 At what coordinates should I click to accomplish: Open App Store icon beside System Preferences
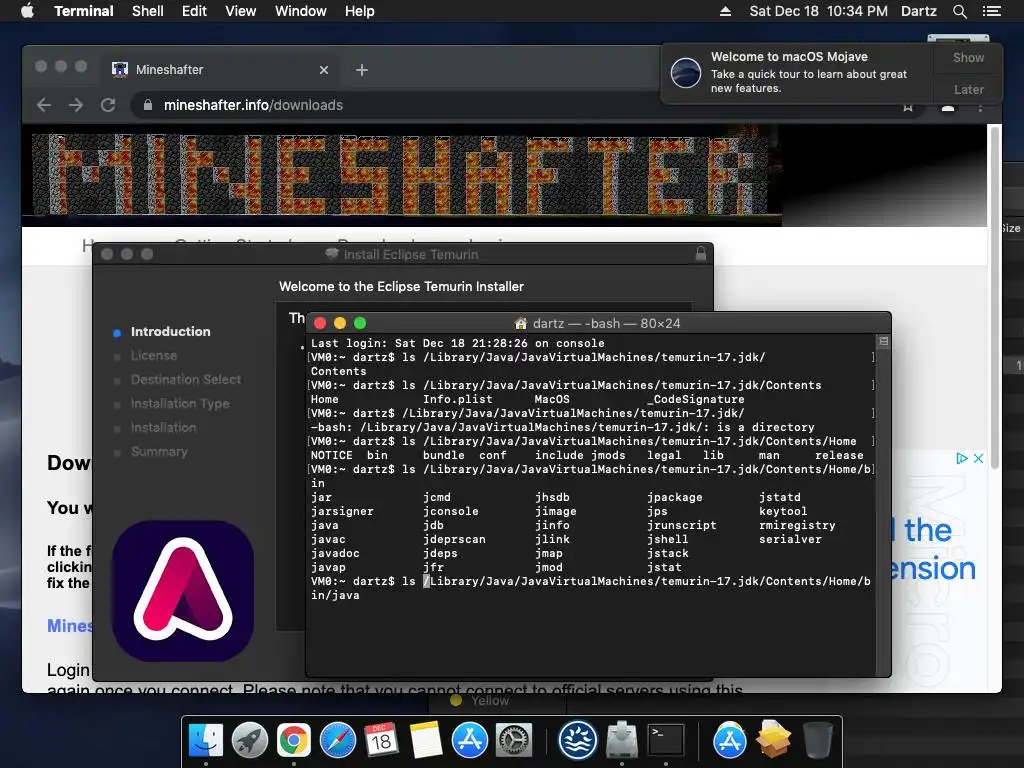(470, 741)
